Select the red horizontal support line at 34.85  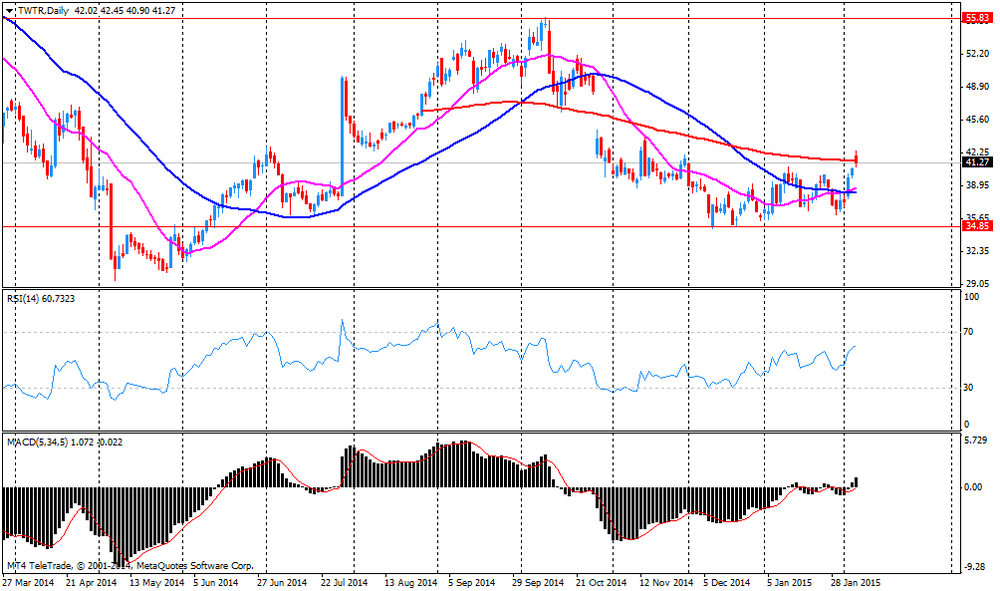(x=481, y=226)
